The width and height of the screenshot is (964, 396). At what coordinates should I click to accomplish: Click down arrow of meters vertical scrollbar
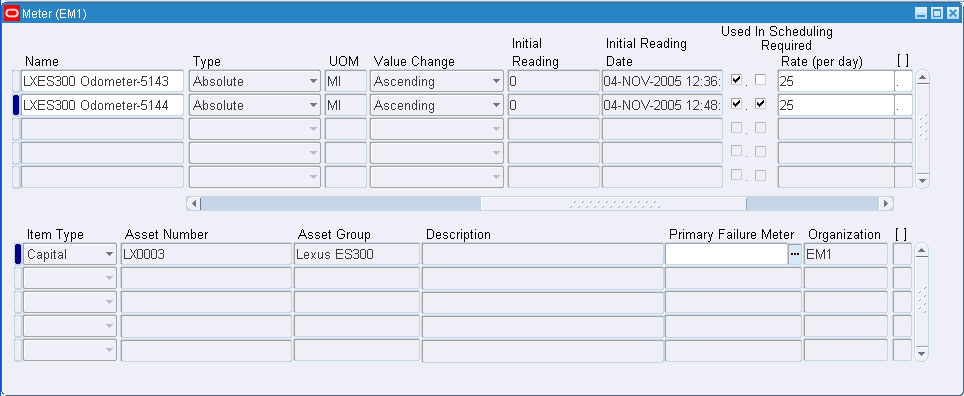coord(922,181)
